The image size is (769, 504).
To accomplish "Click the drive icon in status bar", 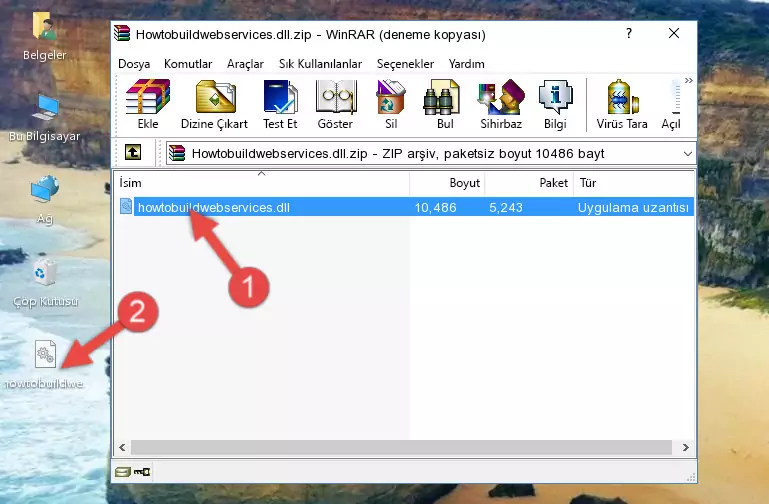I will (123, 472).
